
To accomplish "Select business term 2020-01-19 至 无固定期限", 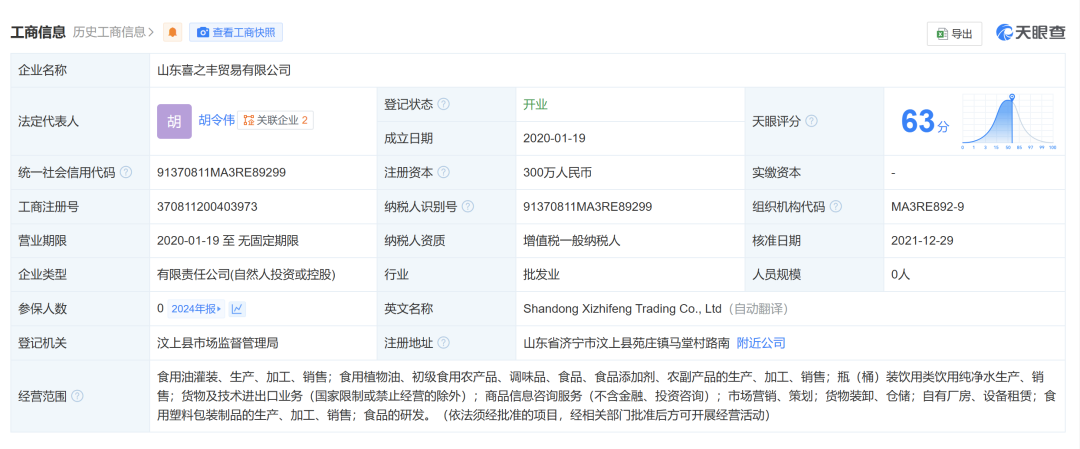I will point(228,240).
